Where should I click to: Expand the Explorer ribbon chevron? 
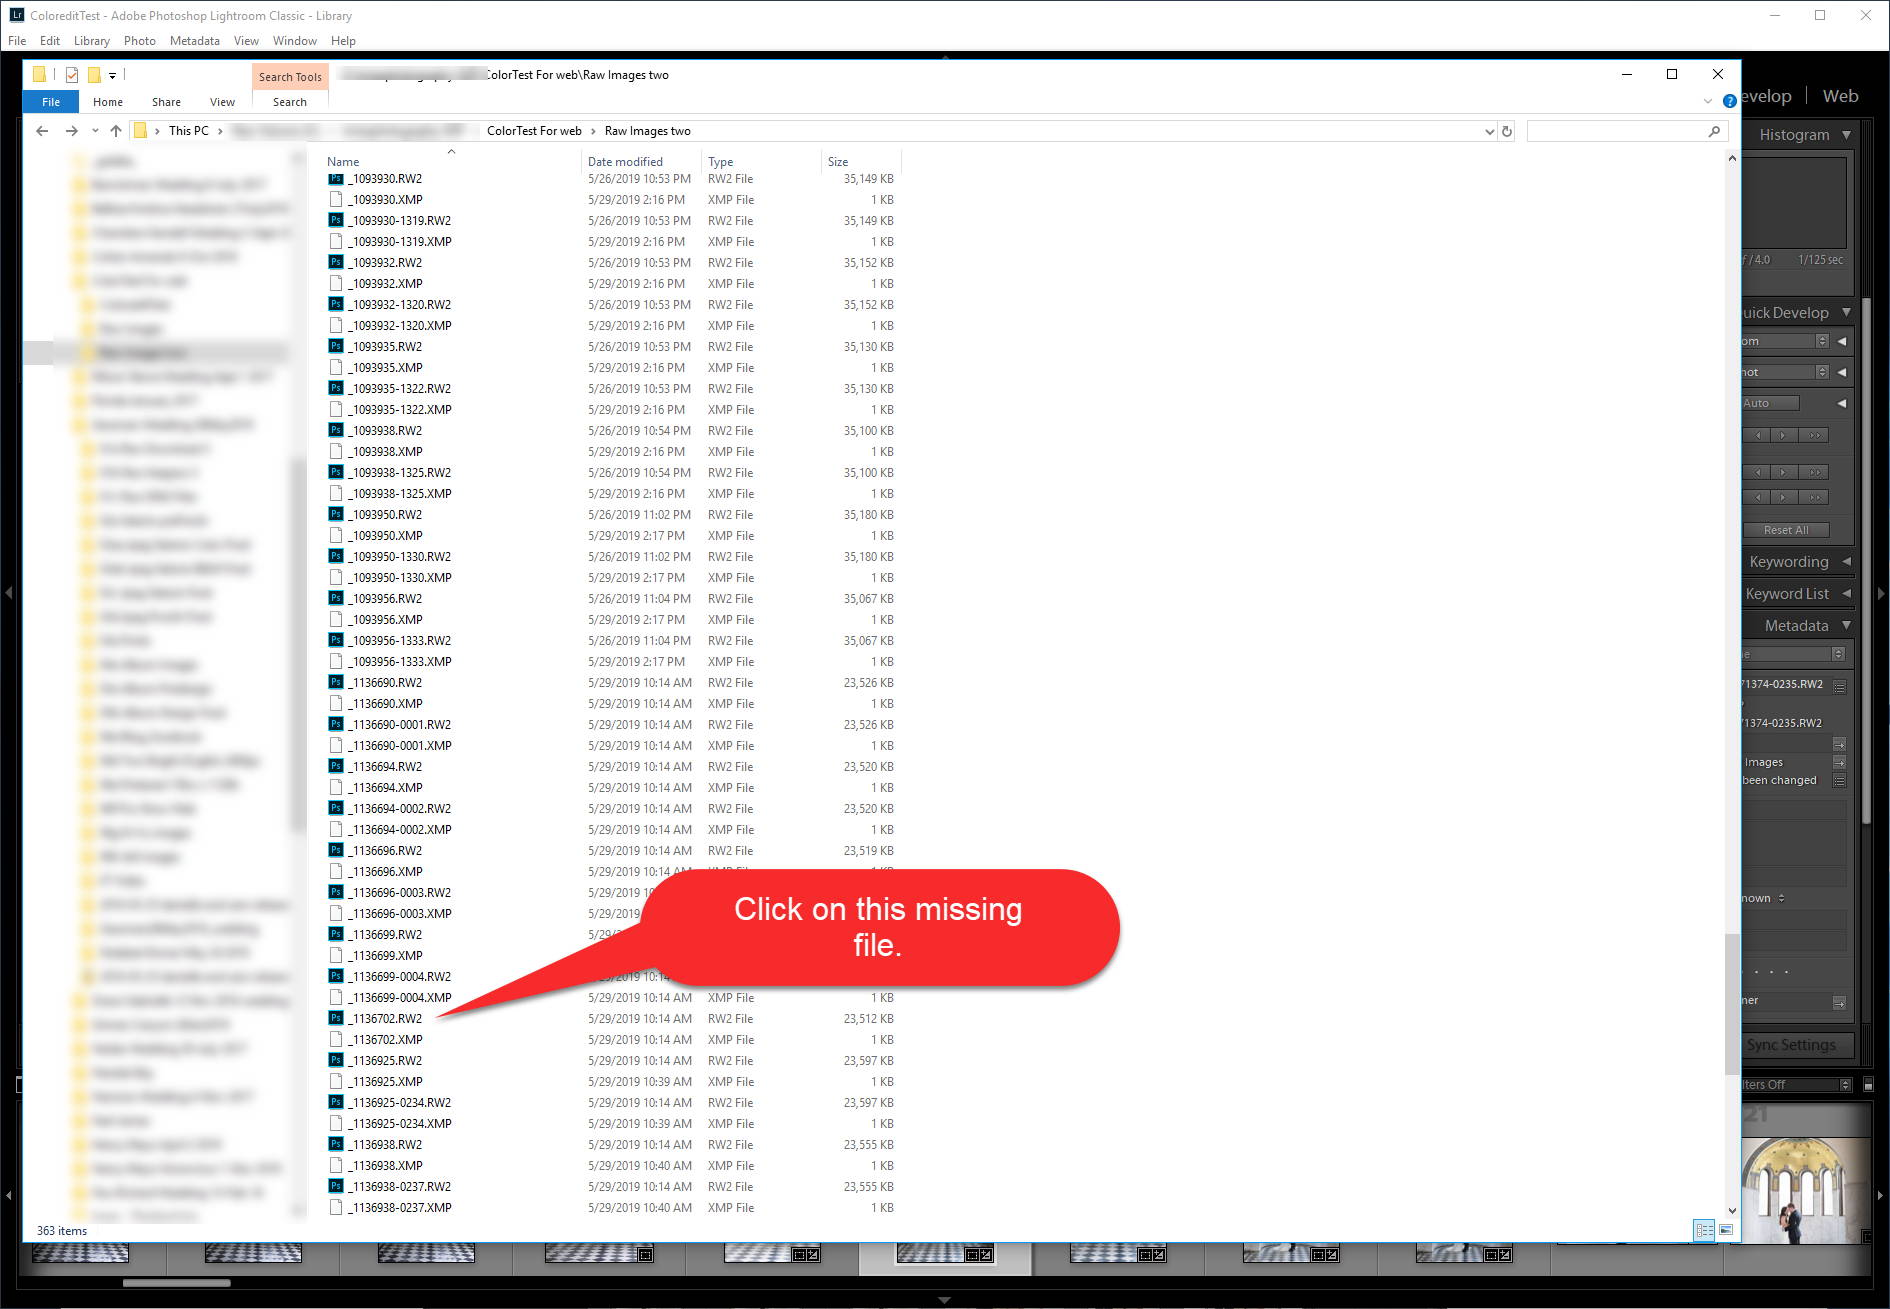click(1708, 101)
